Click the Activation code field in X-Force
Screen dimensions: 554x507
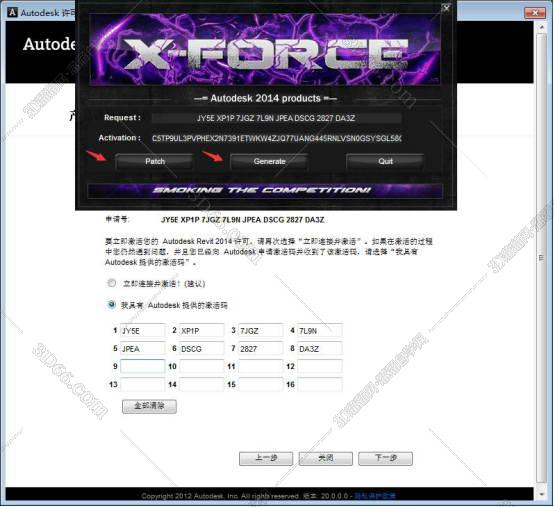pos(276,138)
